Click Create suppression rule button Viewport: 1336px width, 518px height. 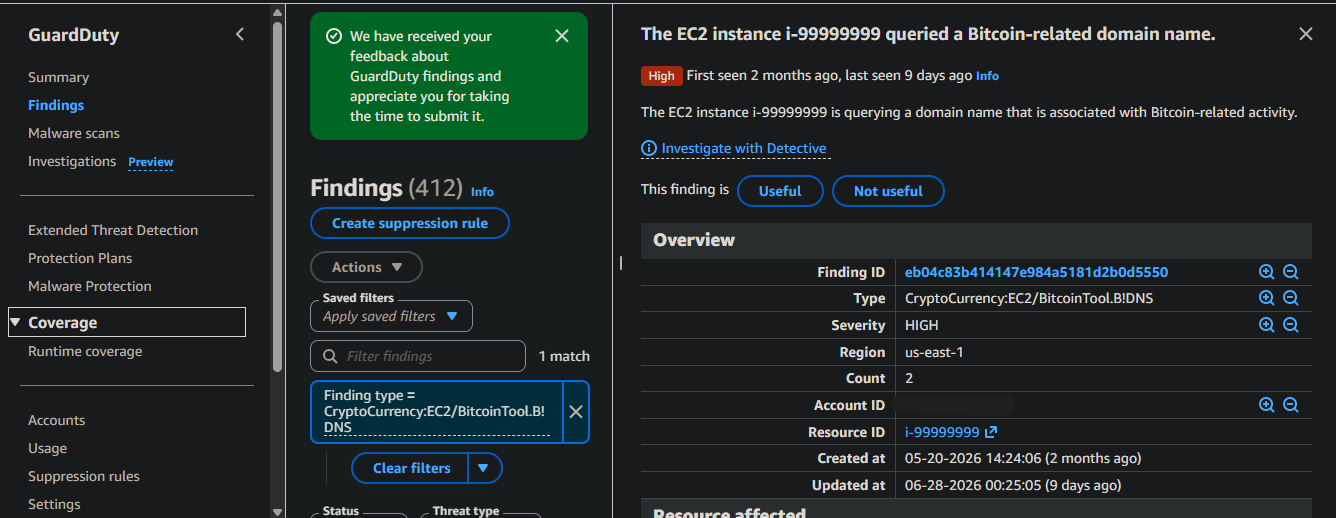coord(410,223)
